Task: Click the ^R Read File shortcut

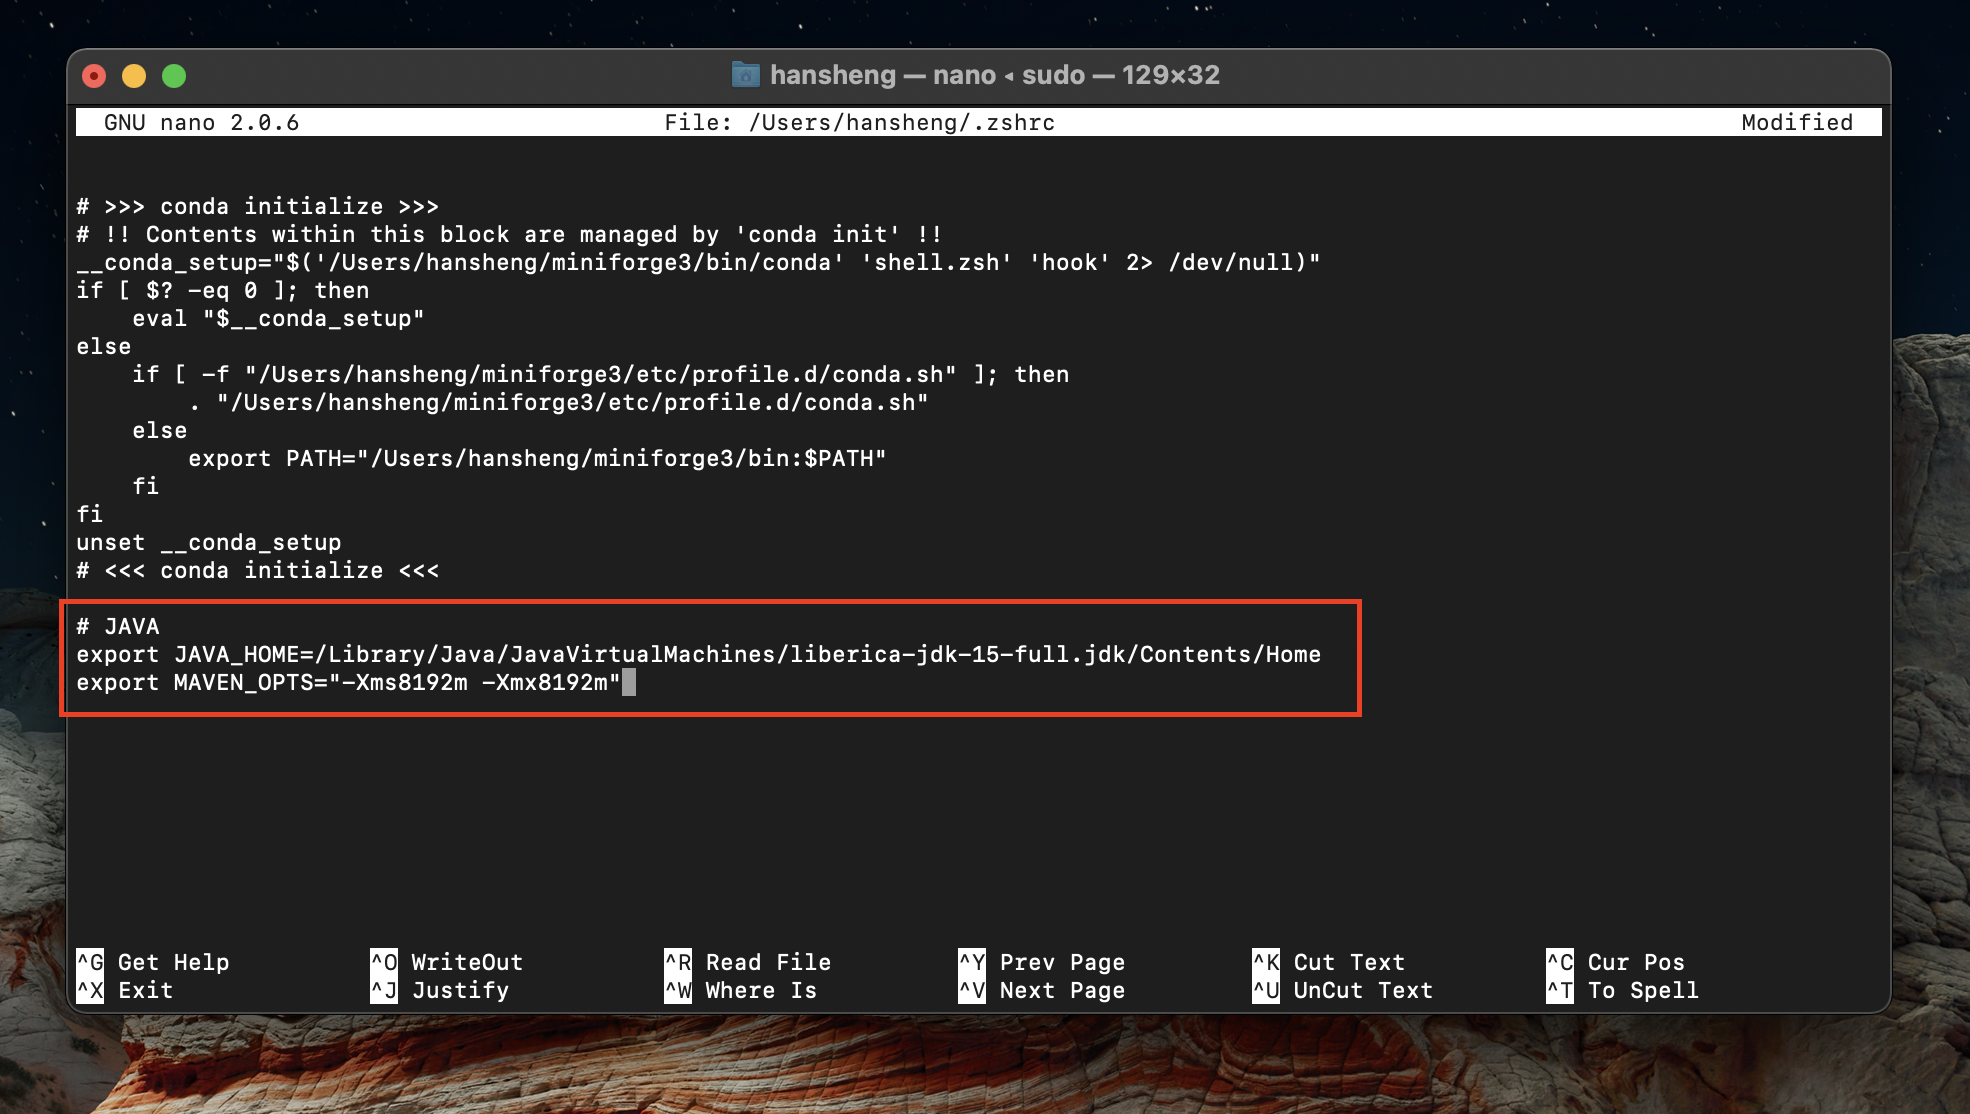Action: (747, 962)
